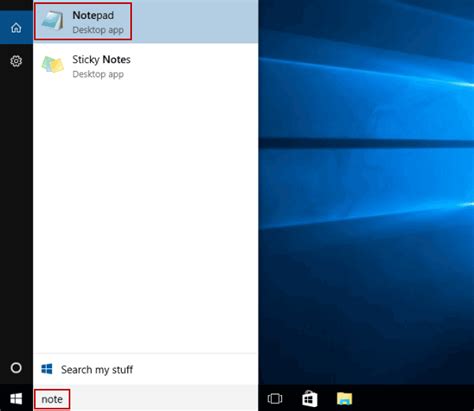Open the Notepad desktop app result
Image resolution: width=474 pixels, height=411 pixels.
(146, 22)
